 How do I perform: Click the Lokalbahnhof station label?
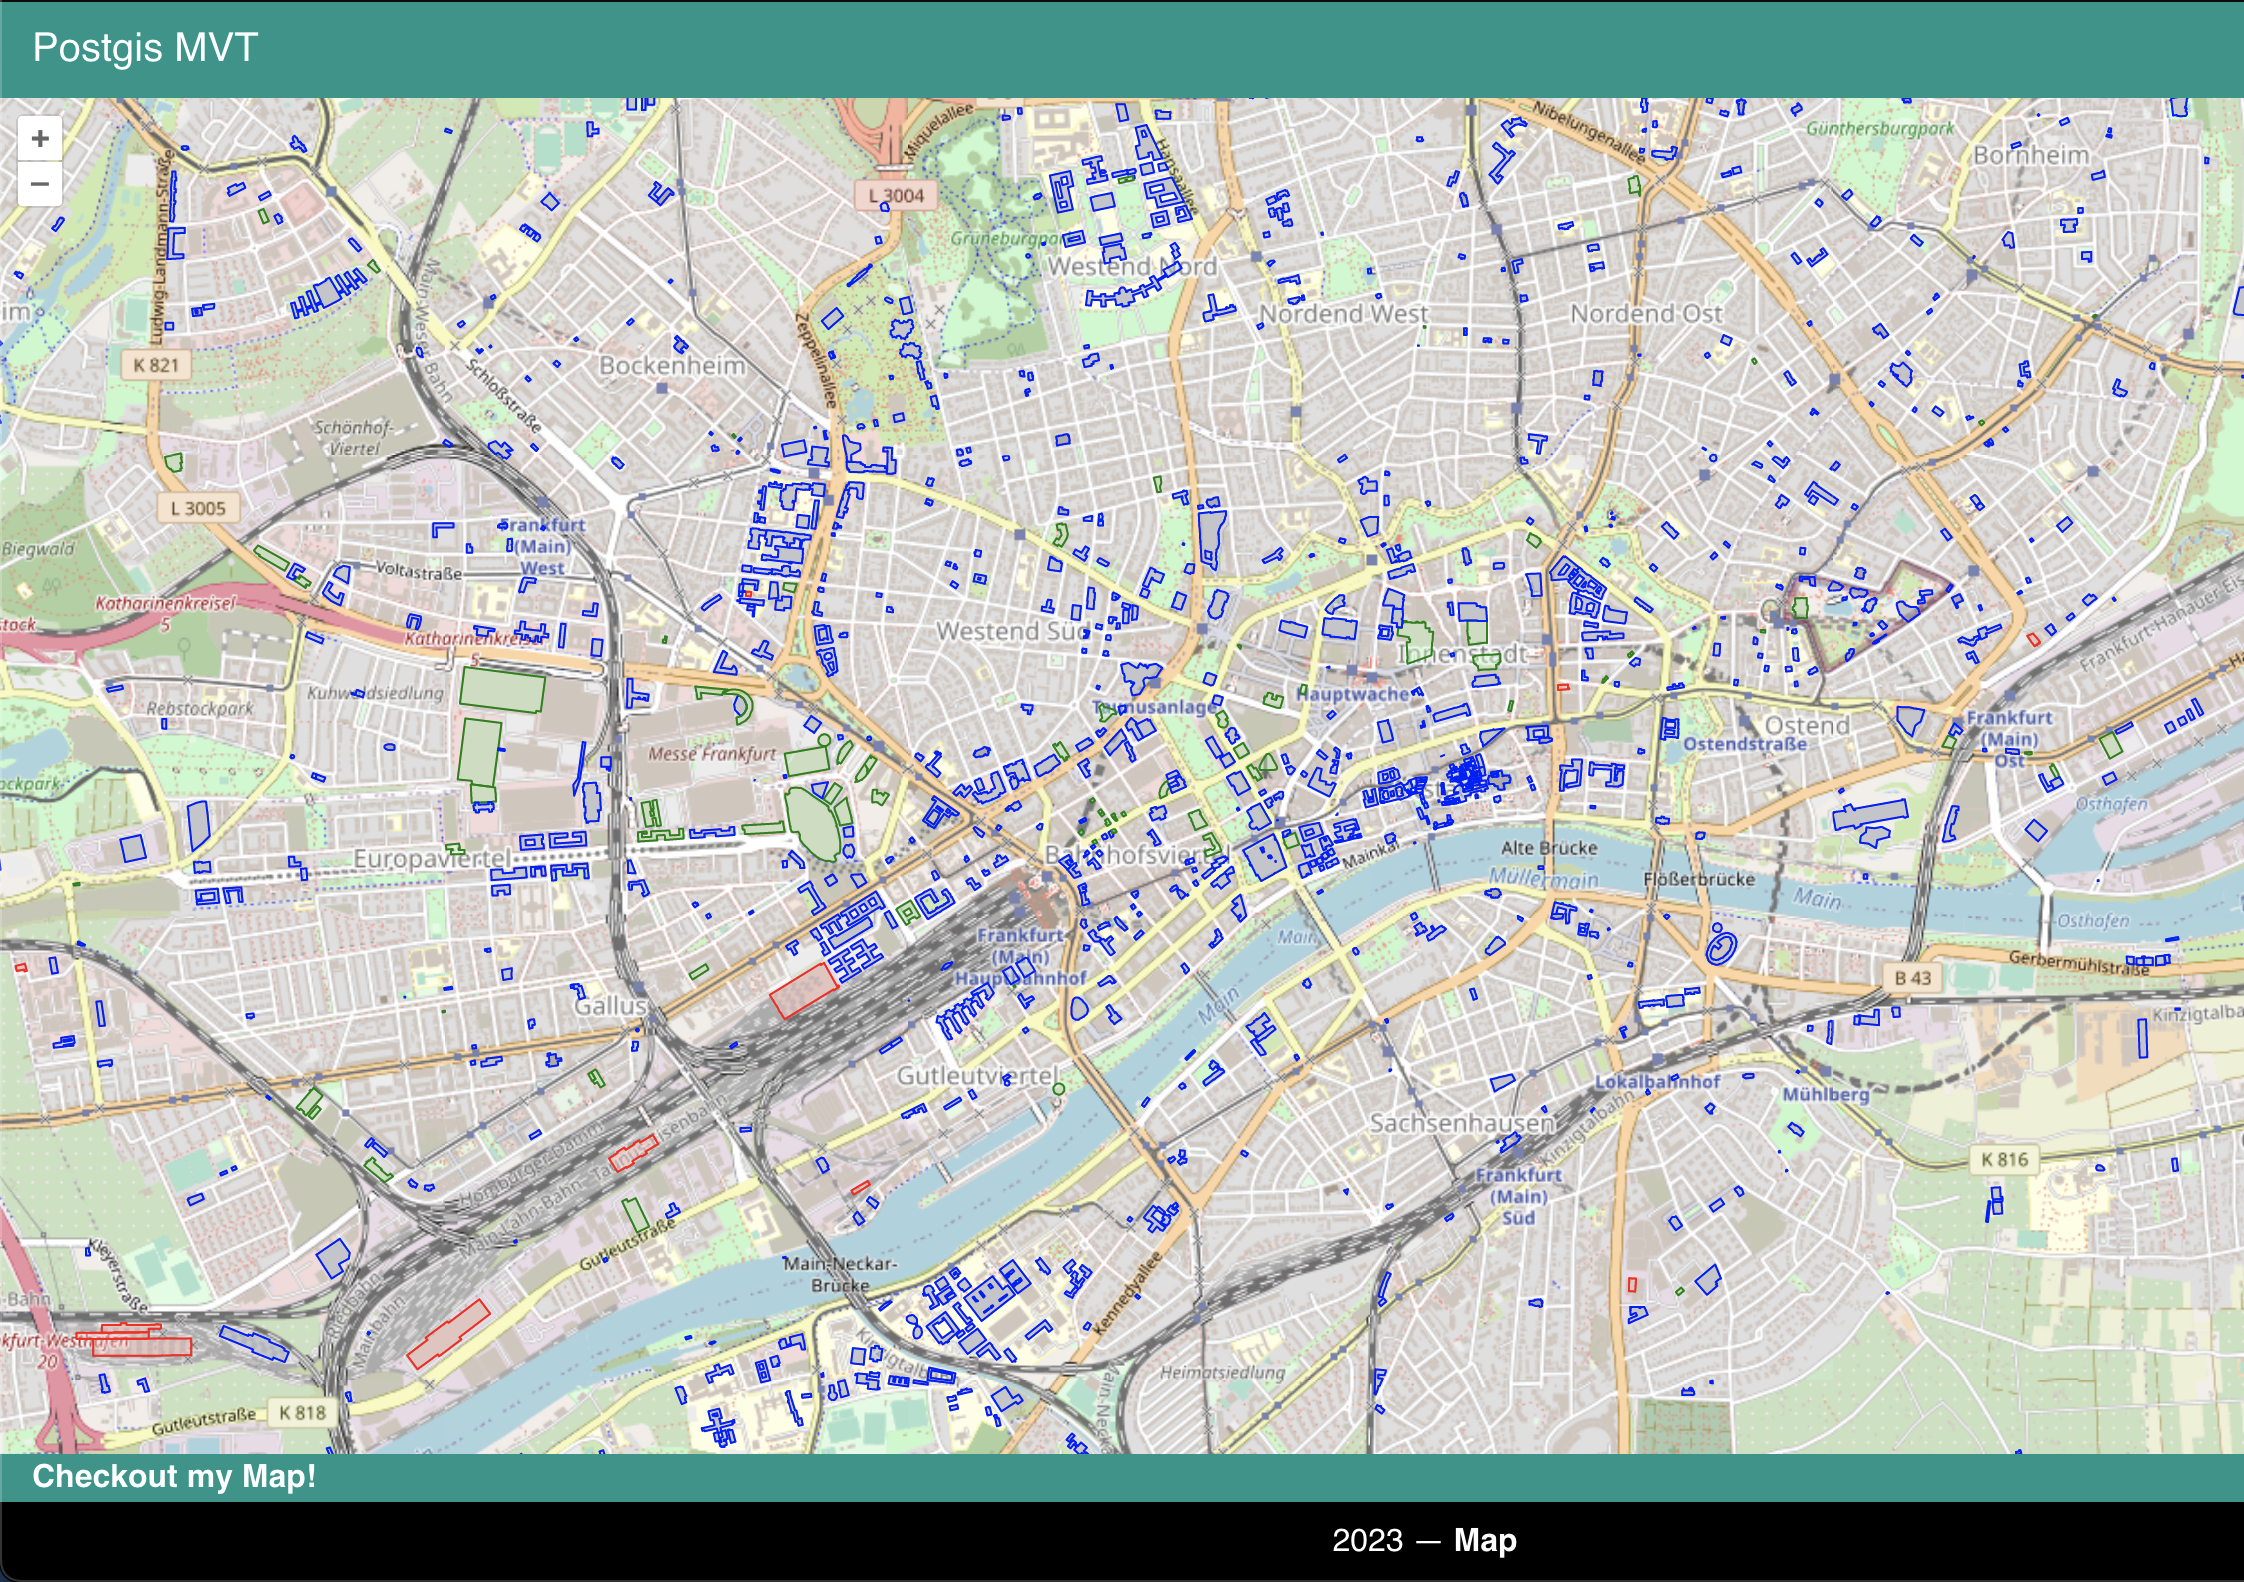tap(1657, 1081)
